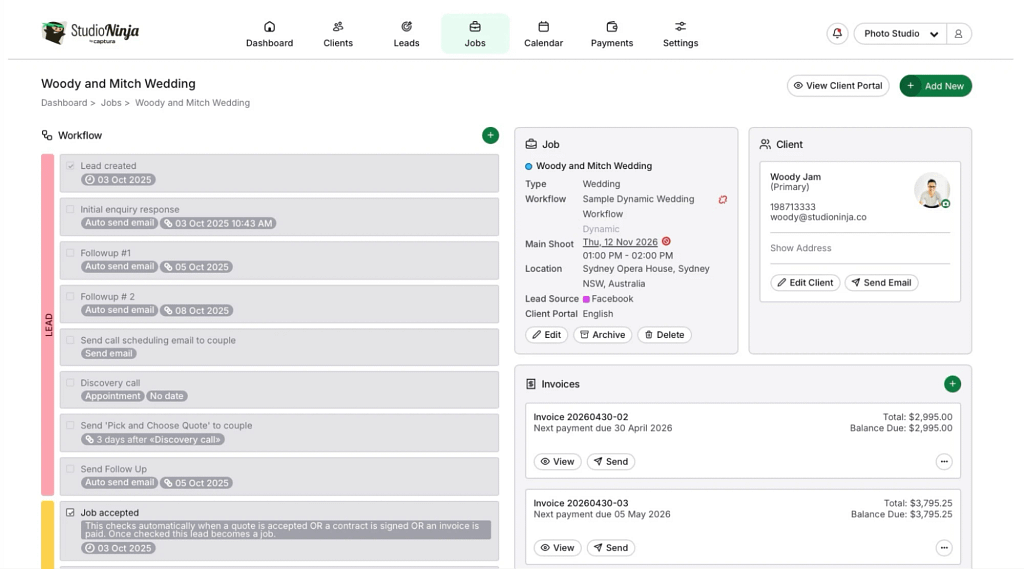Viewport: 1024px width, 569px height.
Task: Open the notifications bell
Action: tap(837, 33)
